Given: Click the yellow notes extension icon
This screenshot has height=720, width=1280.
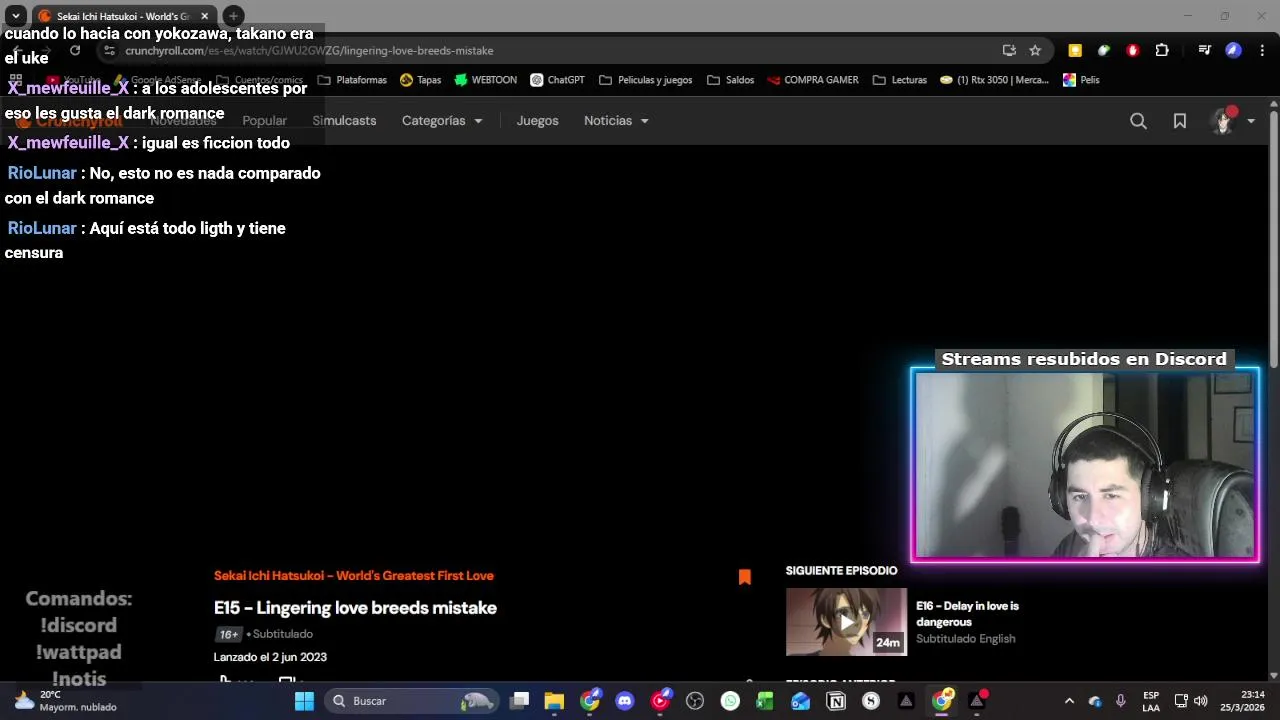Looking at the screenshot, I should tap(1075, 50).
